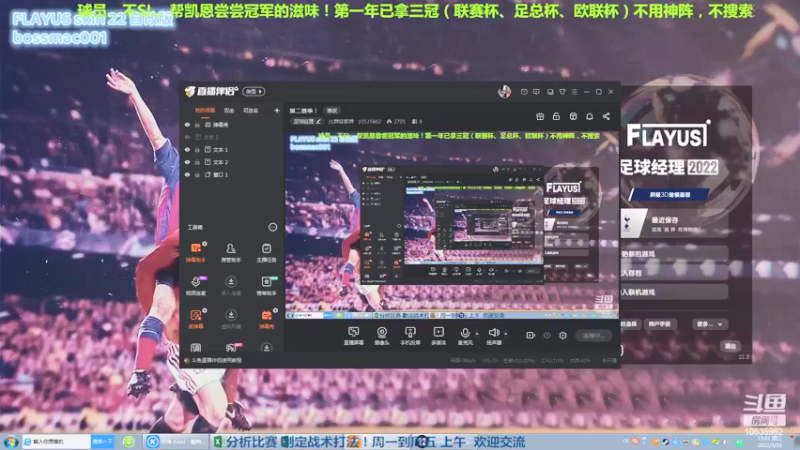Select the 文本 1 source row

232,149
